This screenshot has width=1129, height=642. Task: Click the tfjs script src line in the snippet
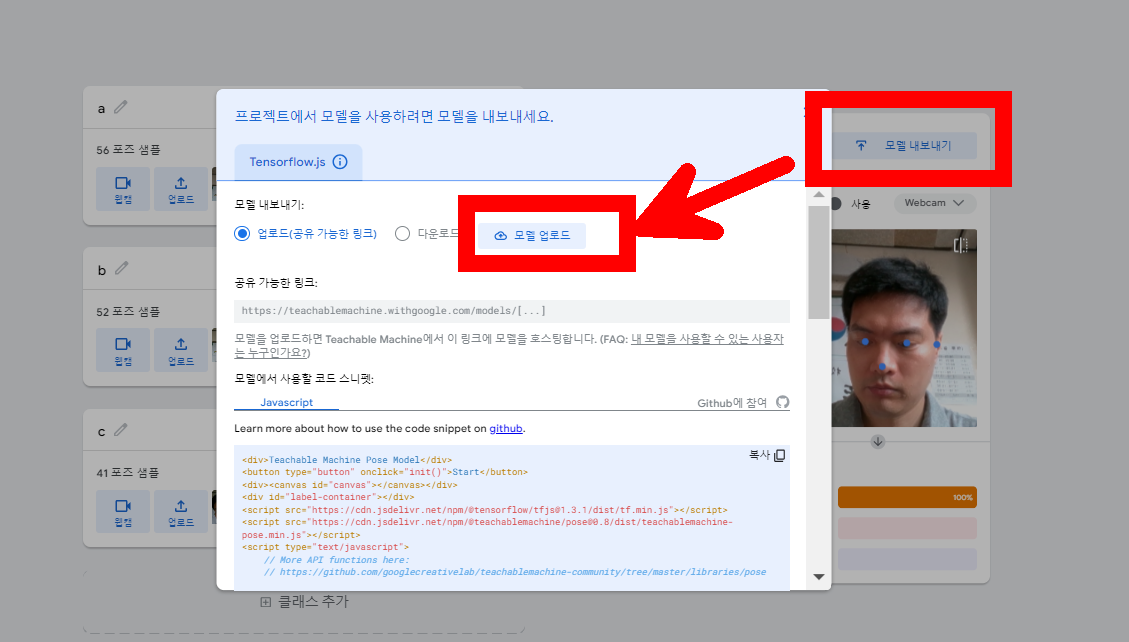click(x=485, y=510)
